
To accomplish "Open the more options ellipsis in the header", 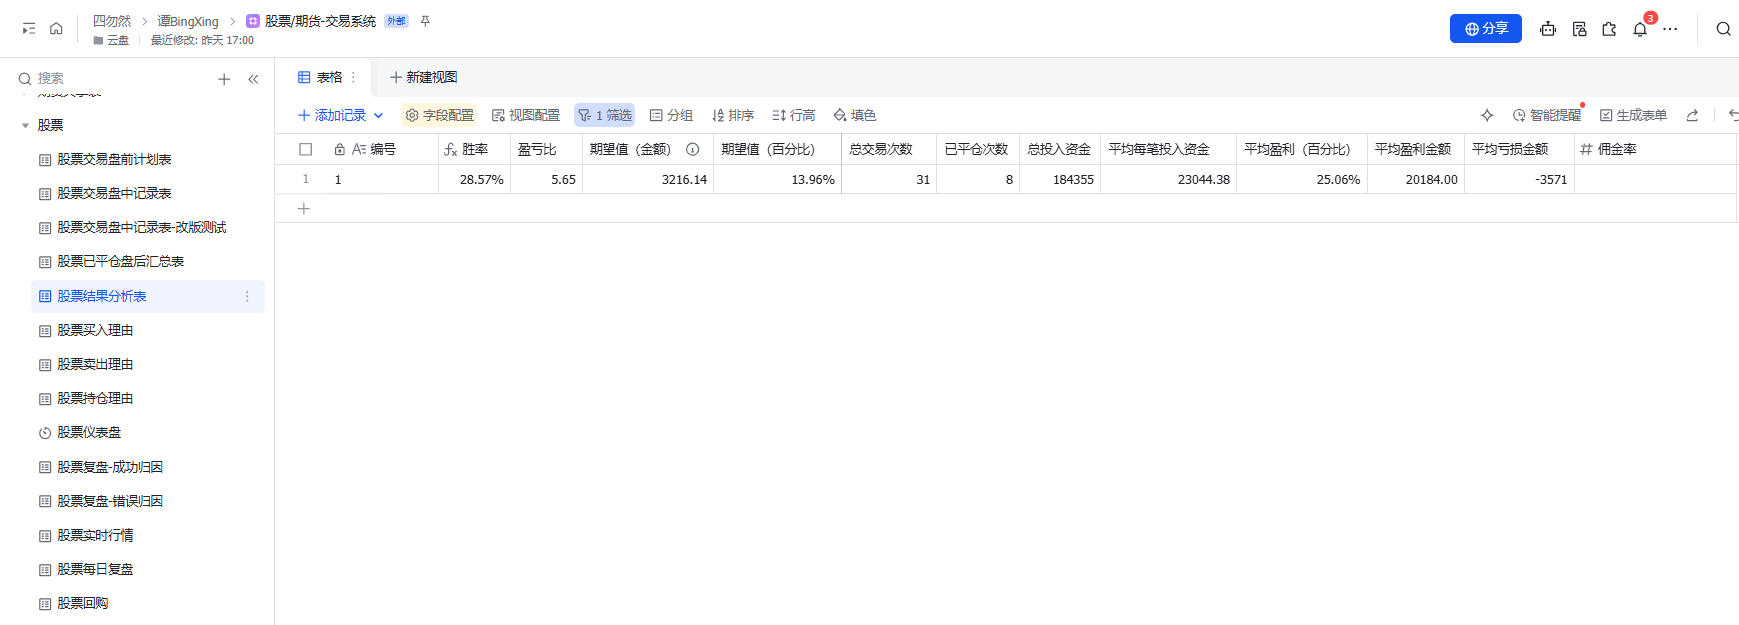I will pos(1670,29).
